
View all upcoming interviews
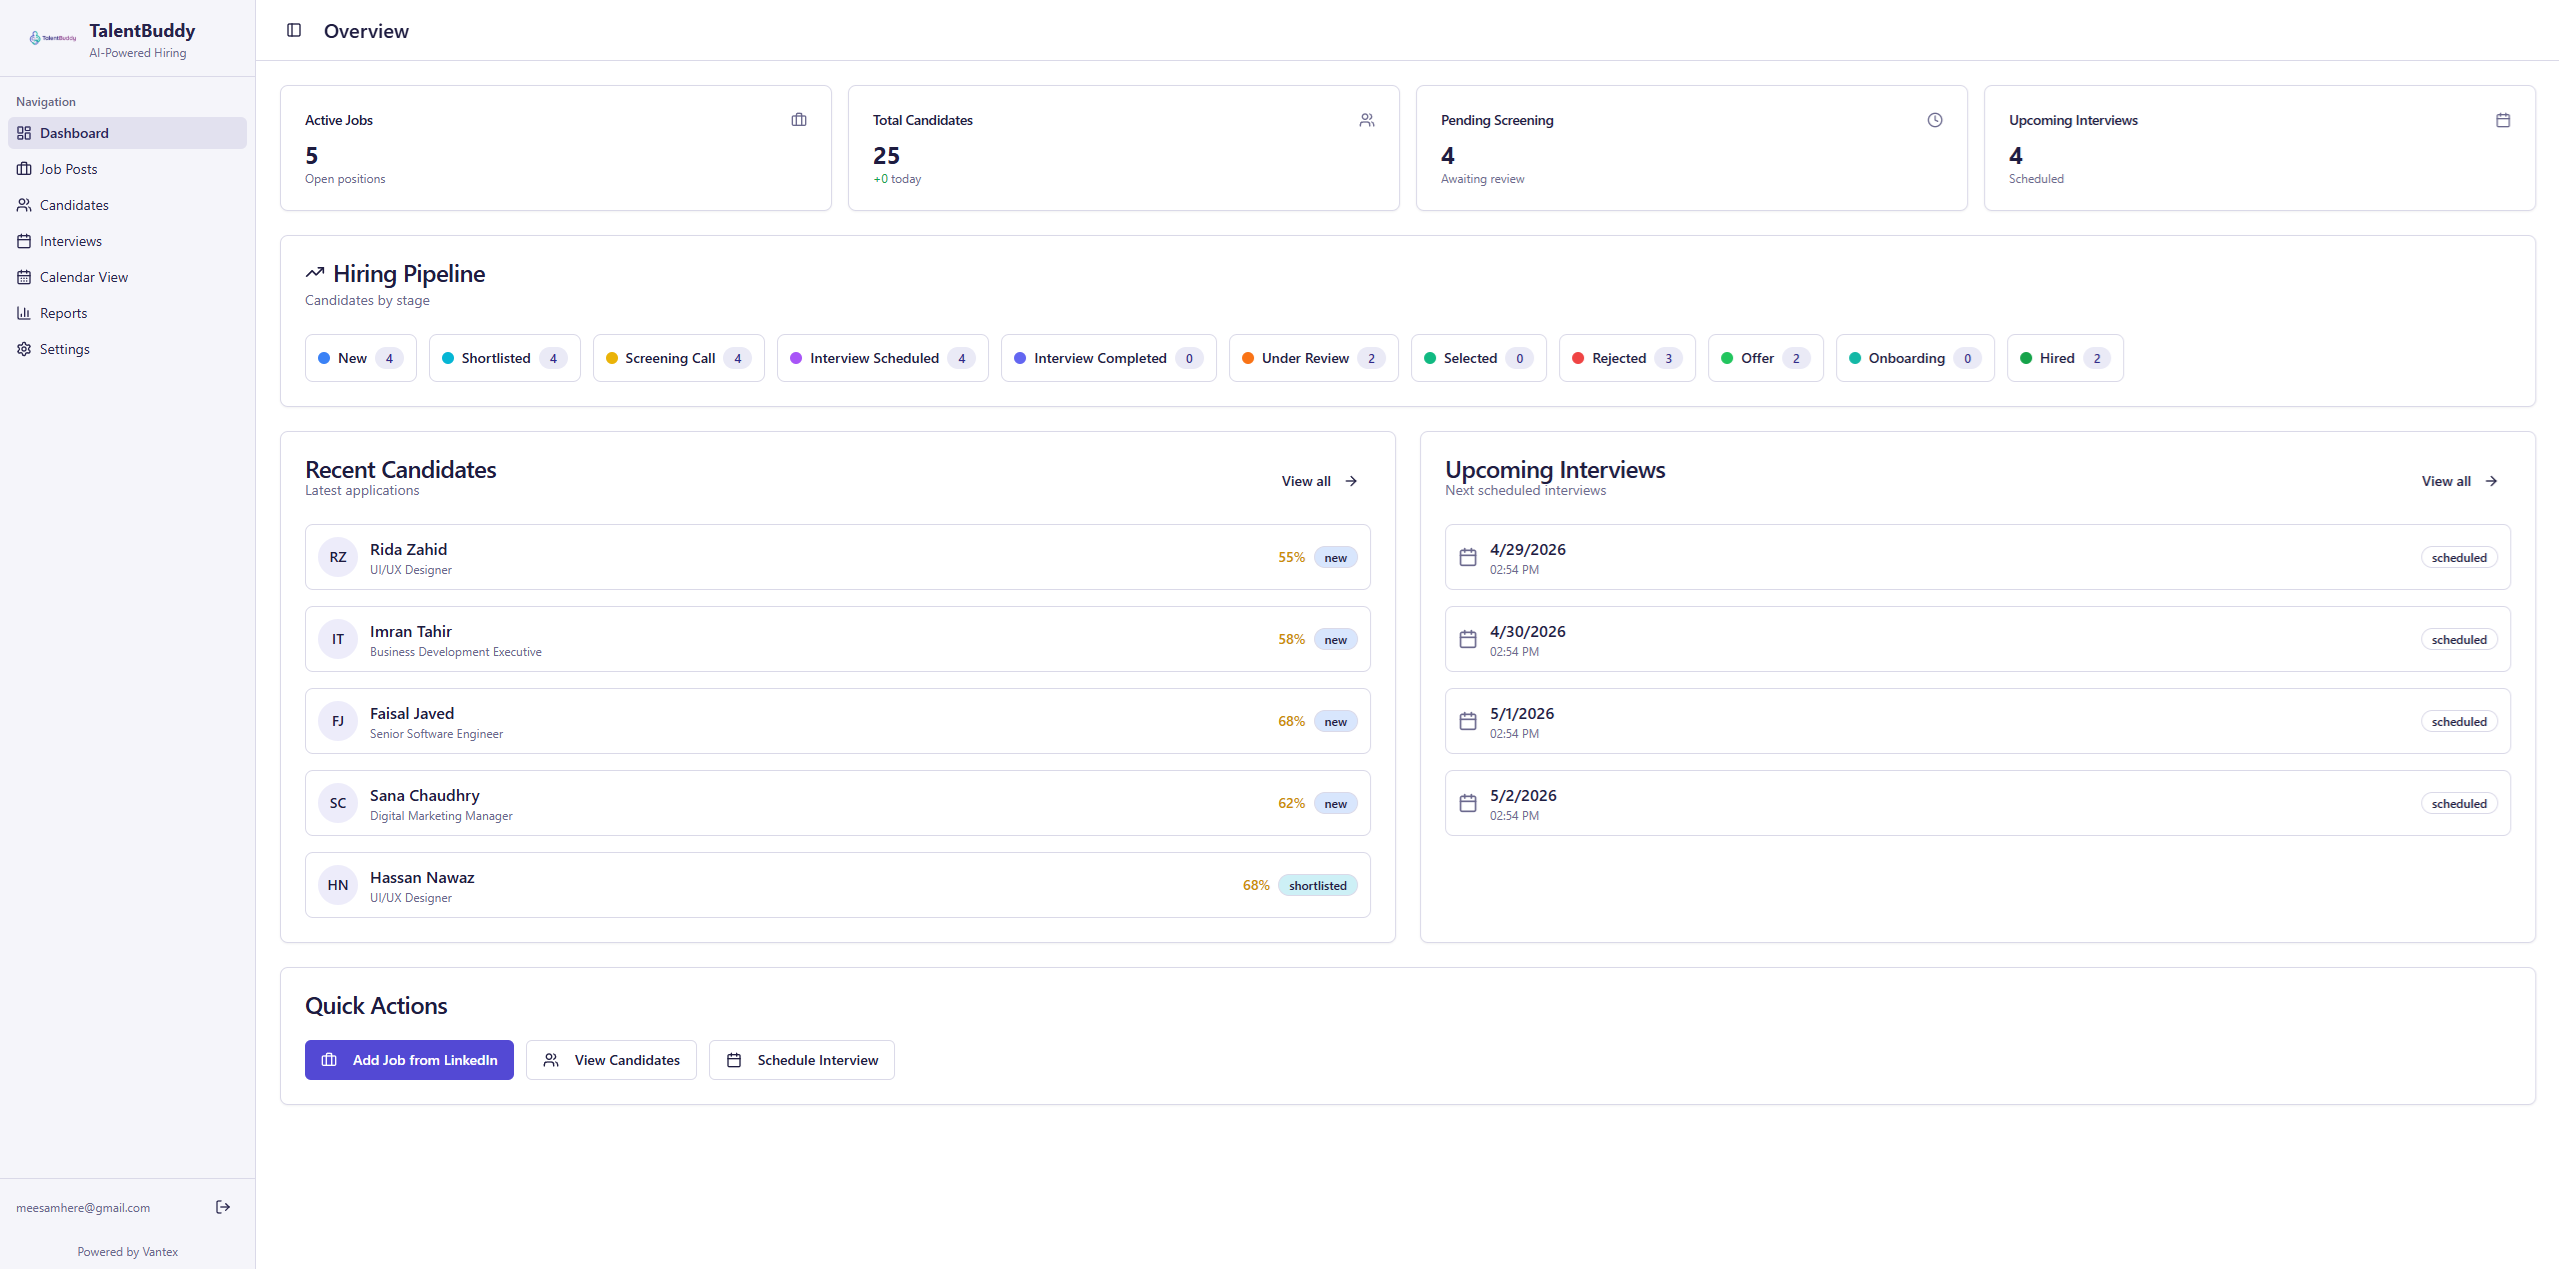click(2460, 481)
